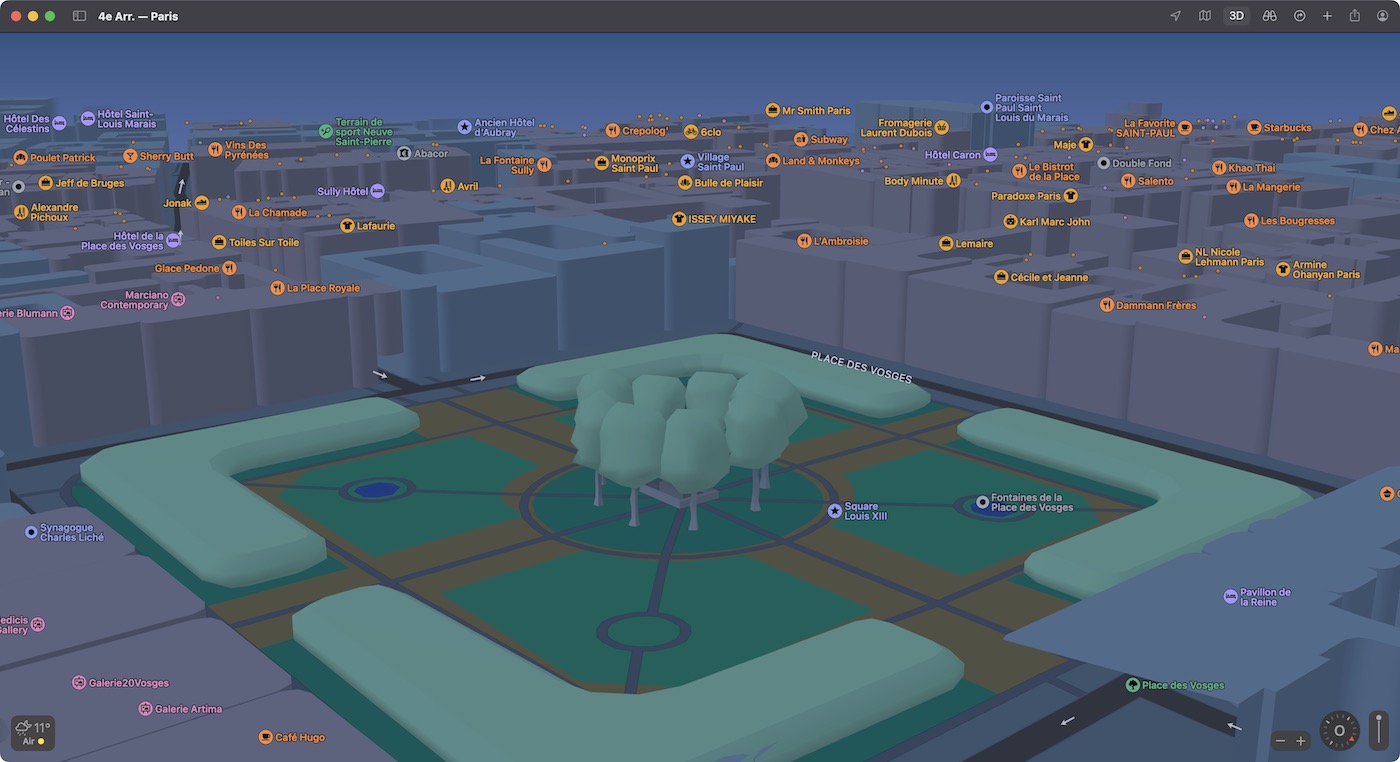Select NL Nicole Lehmann Paris pin
The width and height of the screenshot is (1400, 762).
pyautogui.click(x=1186, y=256)
